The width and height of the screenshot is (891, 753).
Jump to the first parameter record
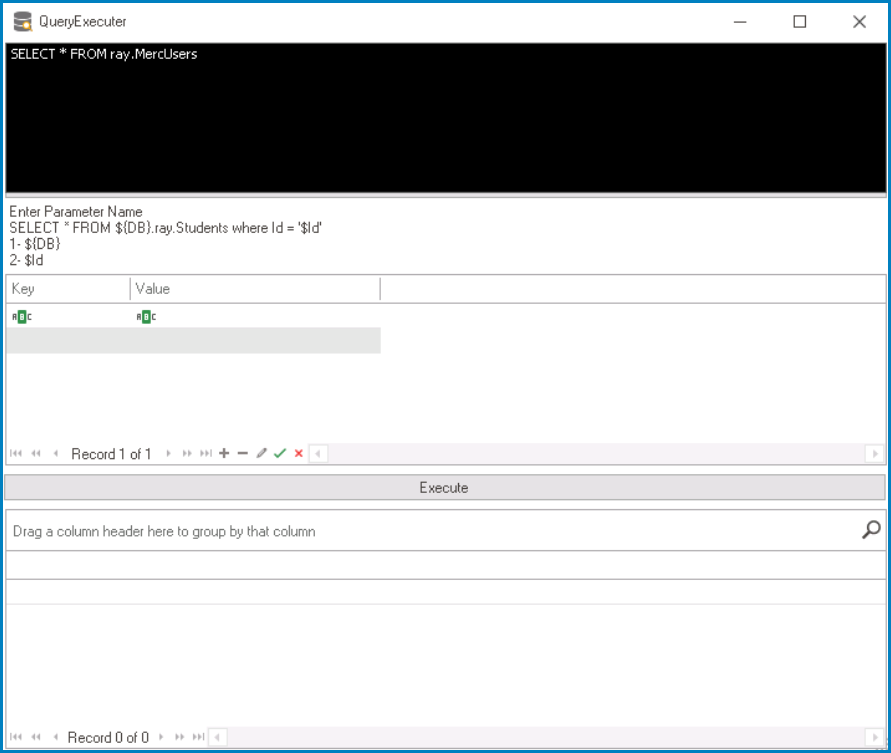[x=14, y=453]
